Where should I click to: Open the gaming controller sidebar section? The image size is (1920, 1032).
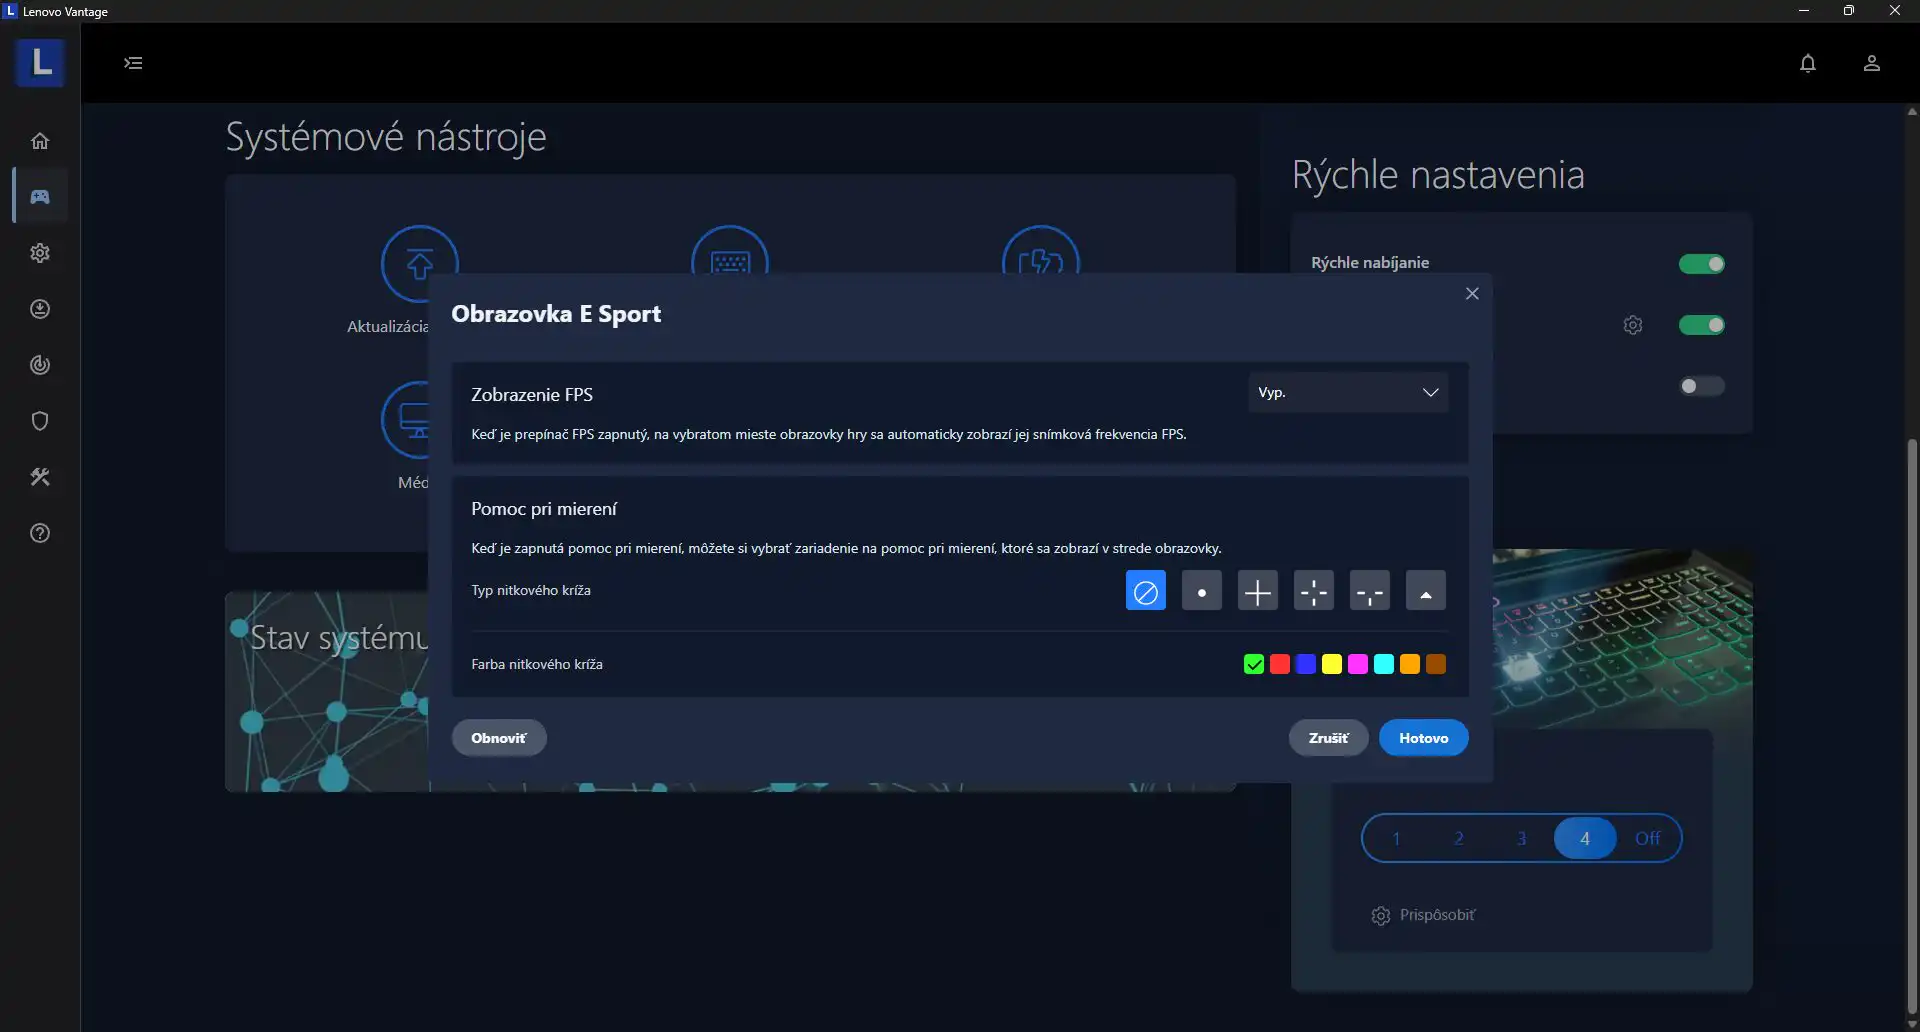(x=40, y=197)
